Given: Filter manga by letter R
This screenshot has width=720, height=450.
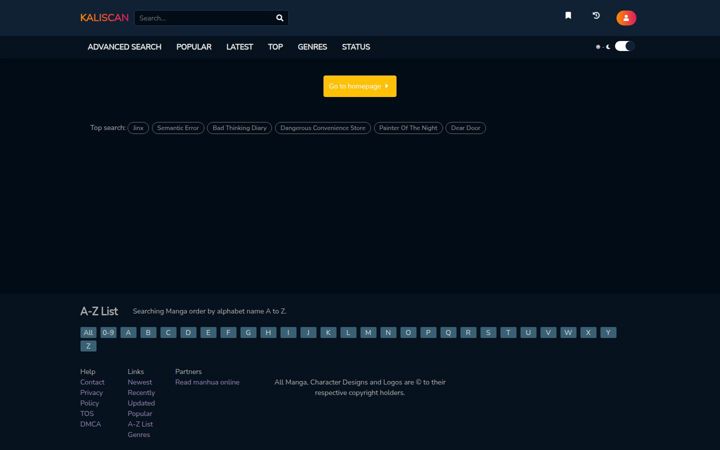Looking at the screenshot, I should pyautogui.click(x=468, y=332).
